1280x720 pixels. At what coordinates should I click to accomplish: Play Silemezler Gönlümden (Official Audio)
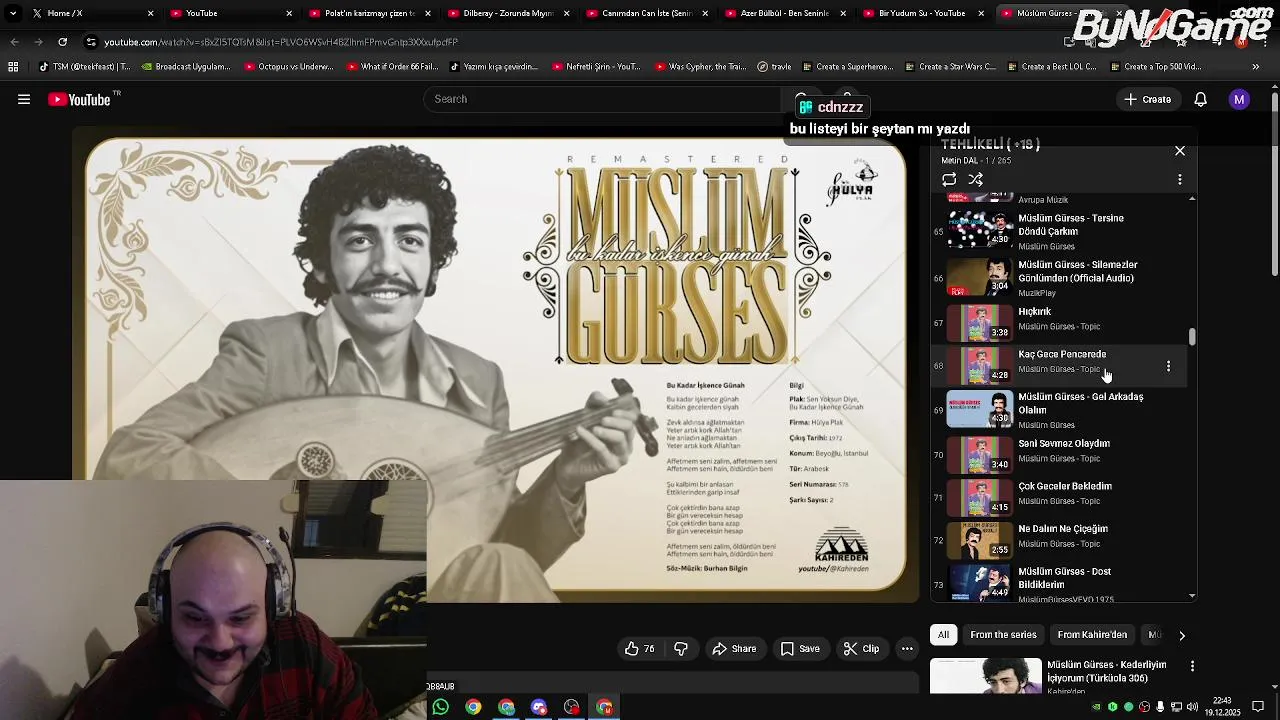pos(1060,278)
